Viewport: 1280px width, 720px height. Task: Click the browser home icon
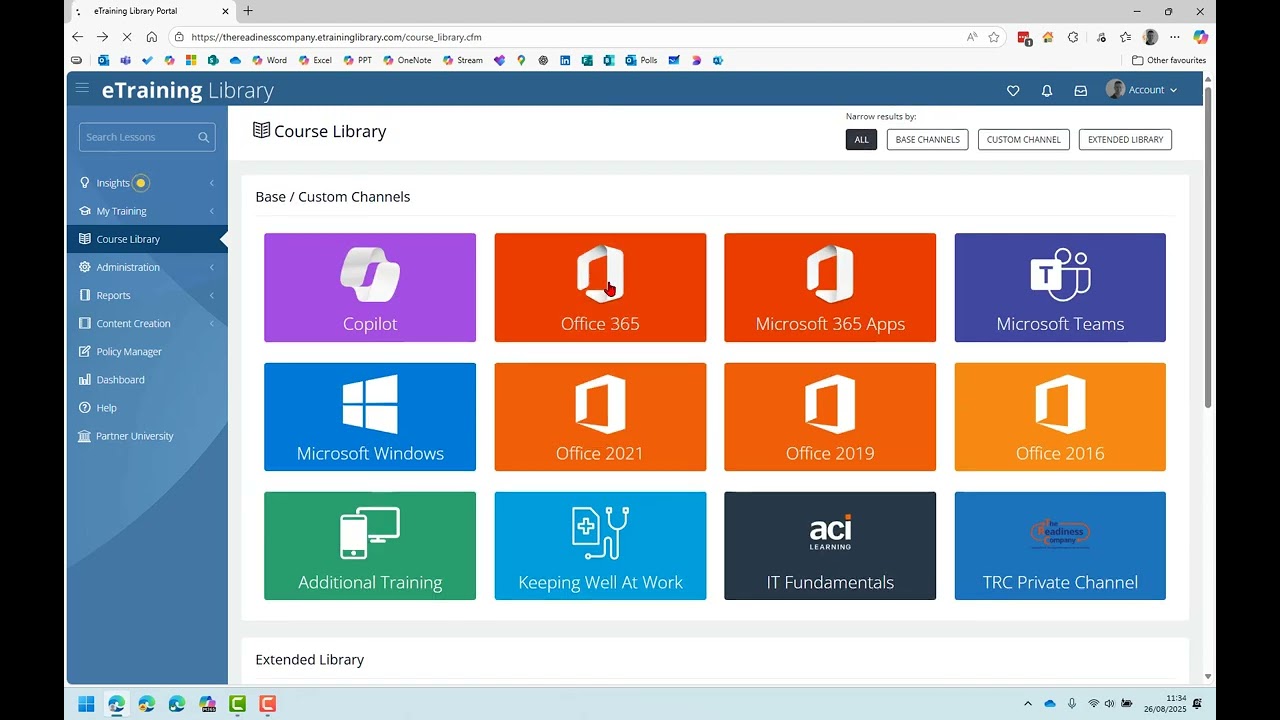[152, 37]
